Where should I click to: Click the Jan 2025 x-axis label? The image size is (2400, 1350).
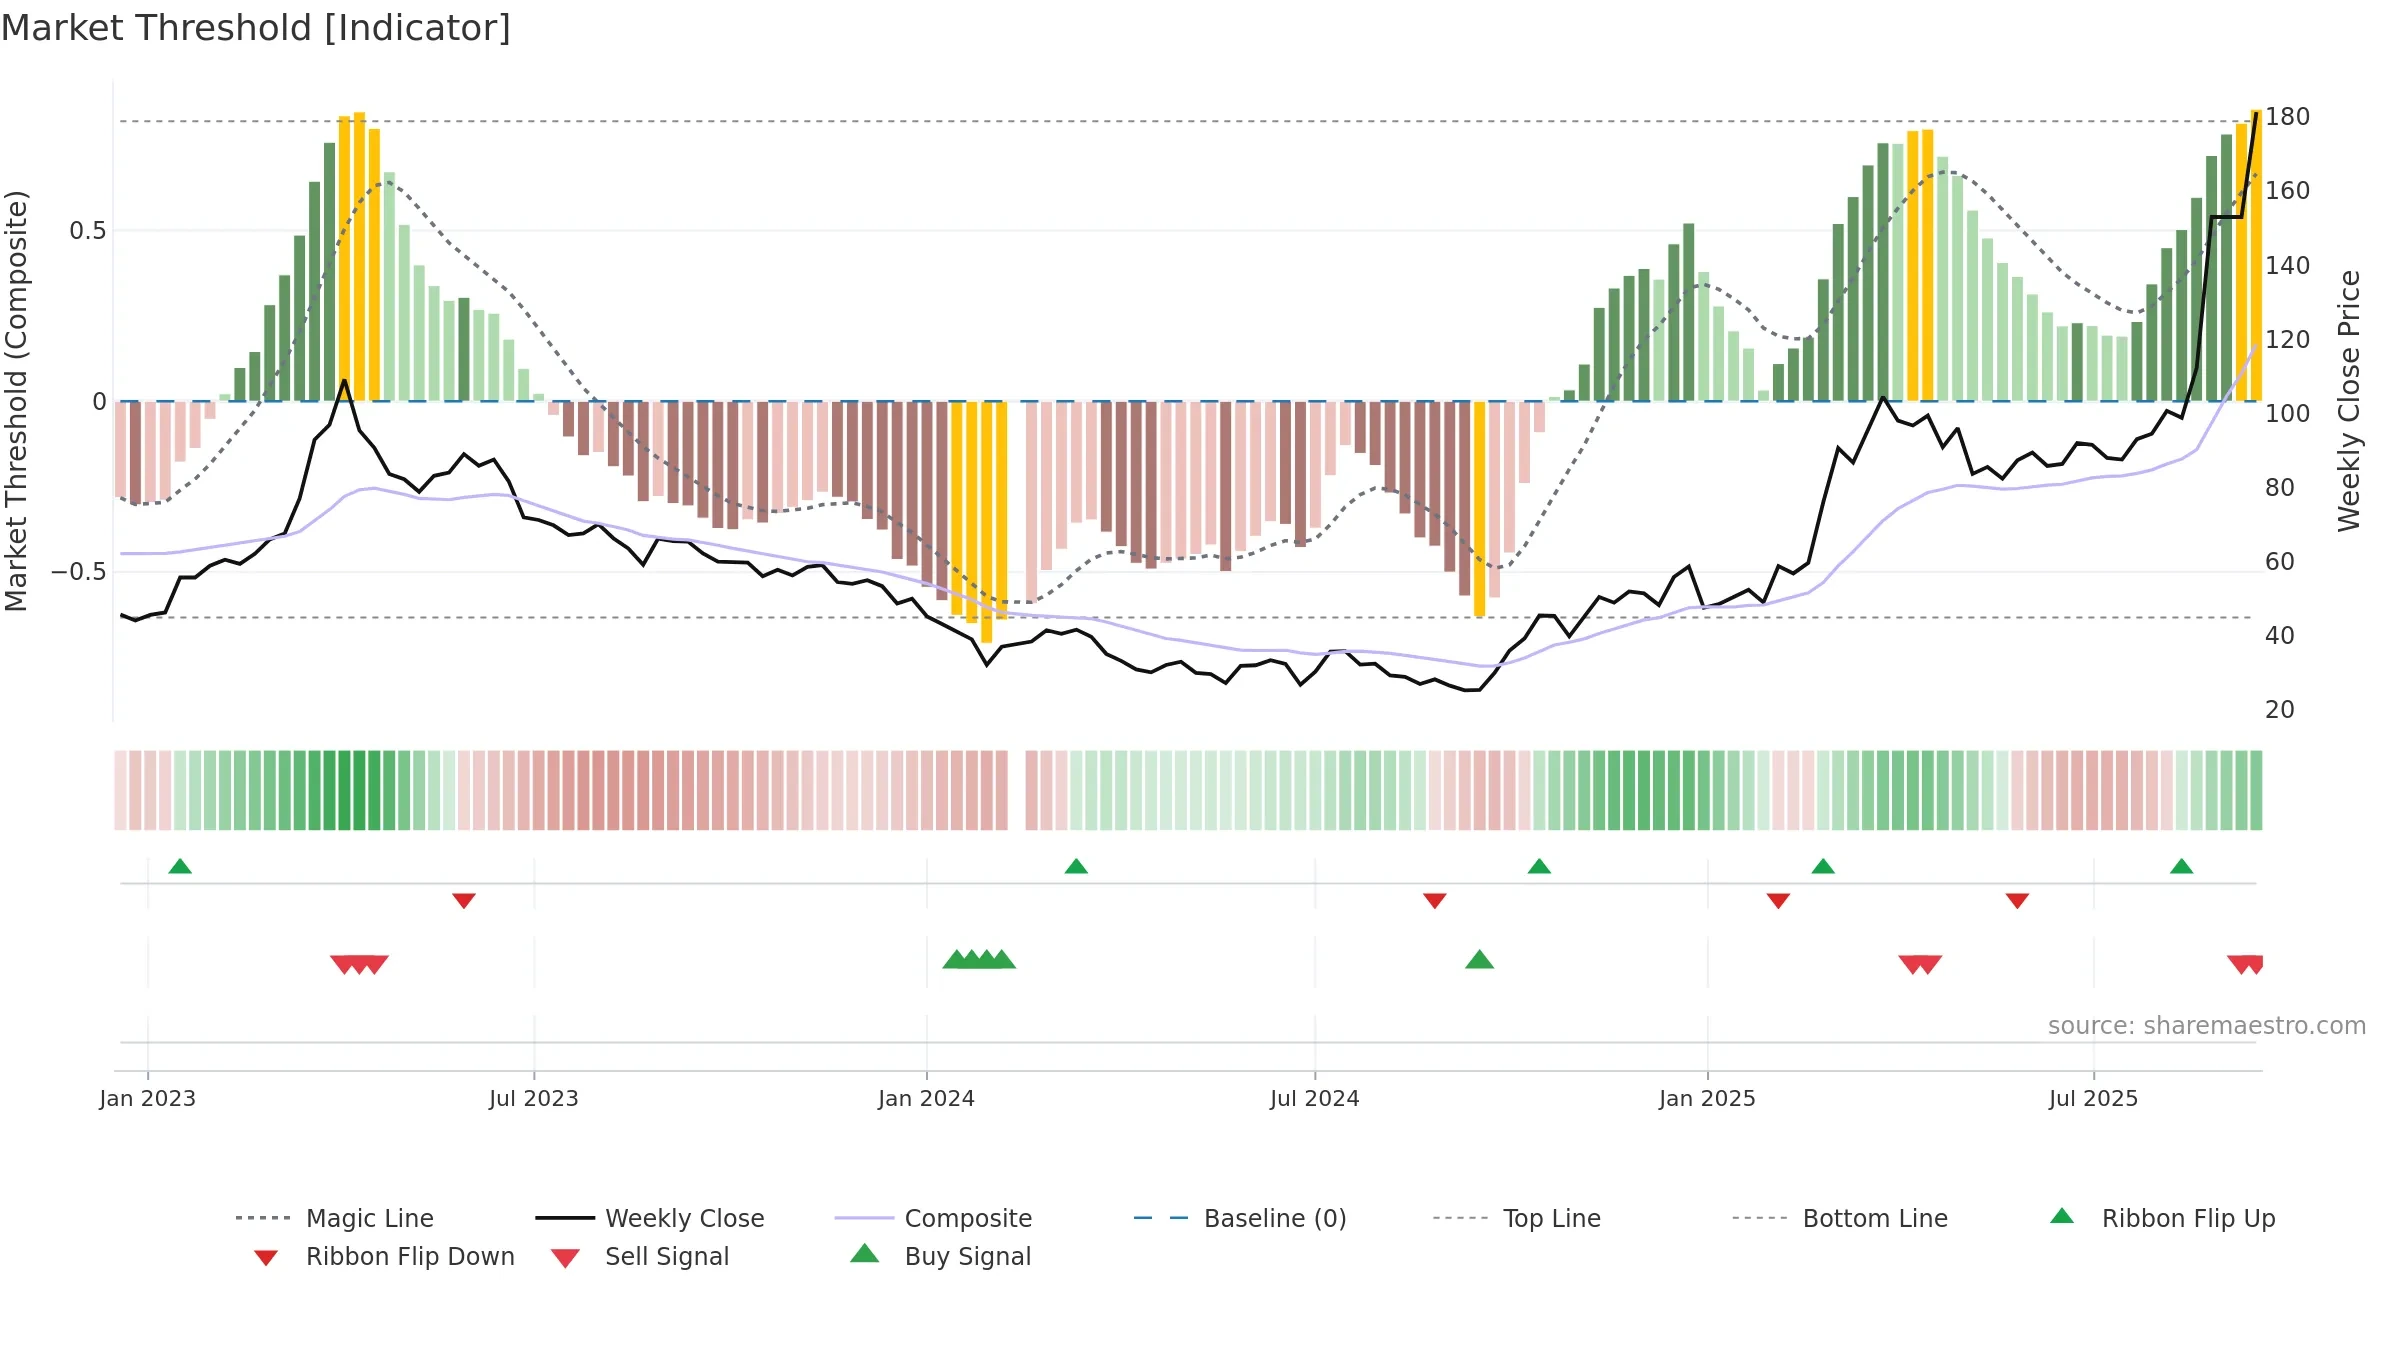(x=1708, y=1099)
